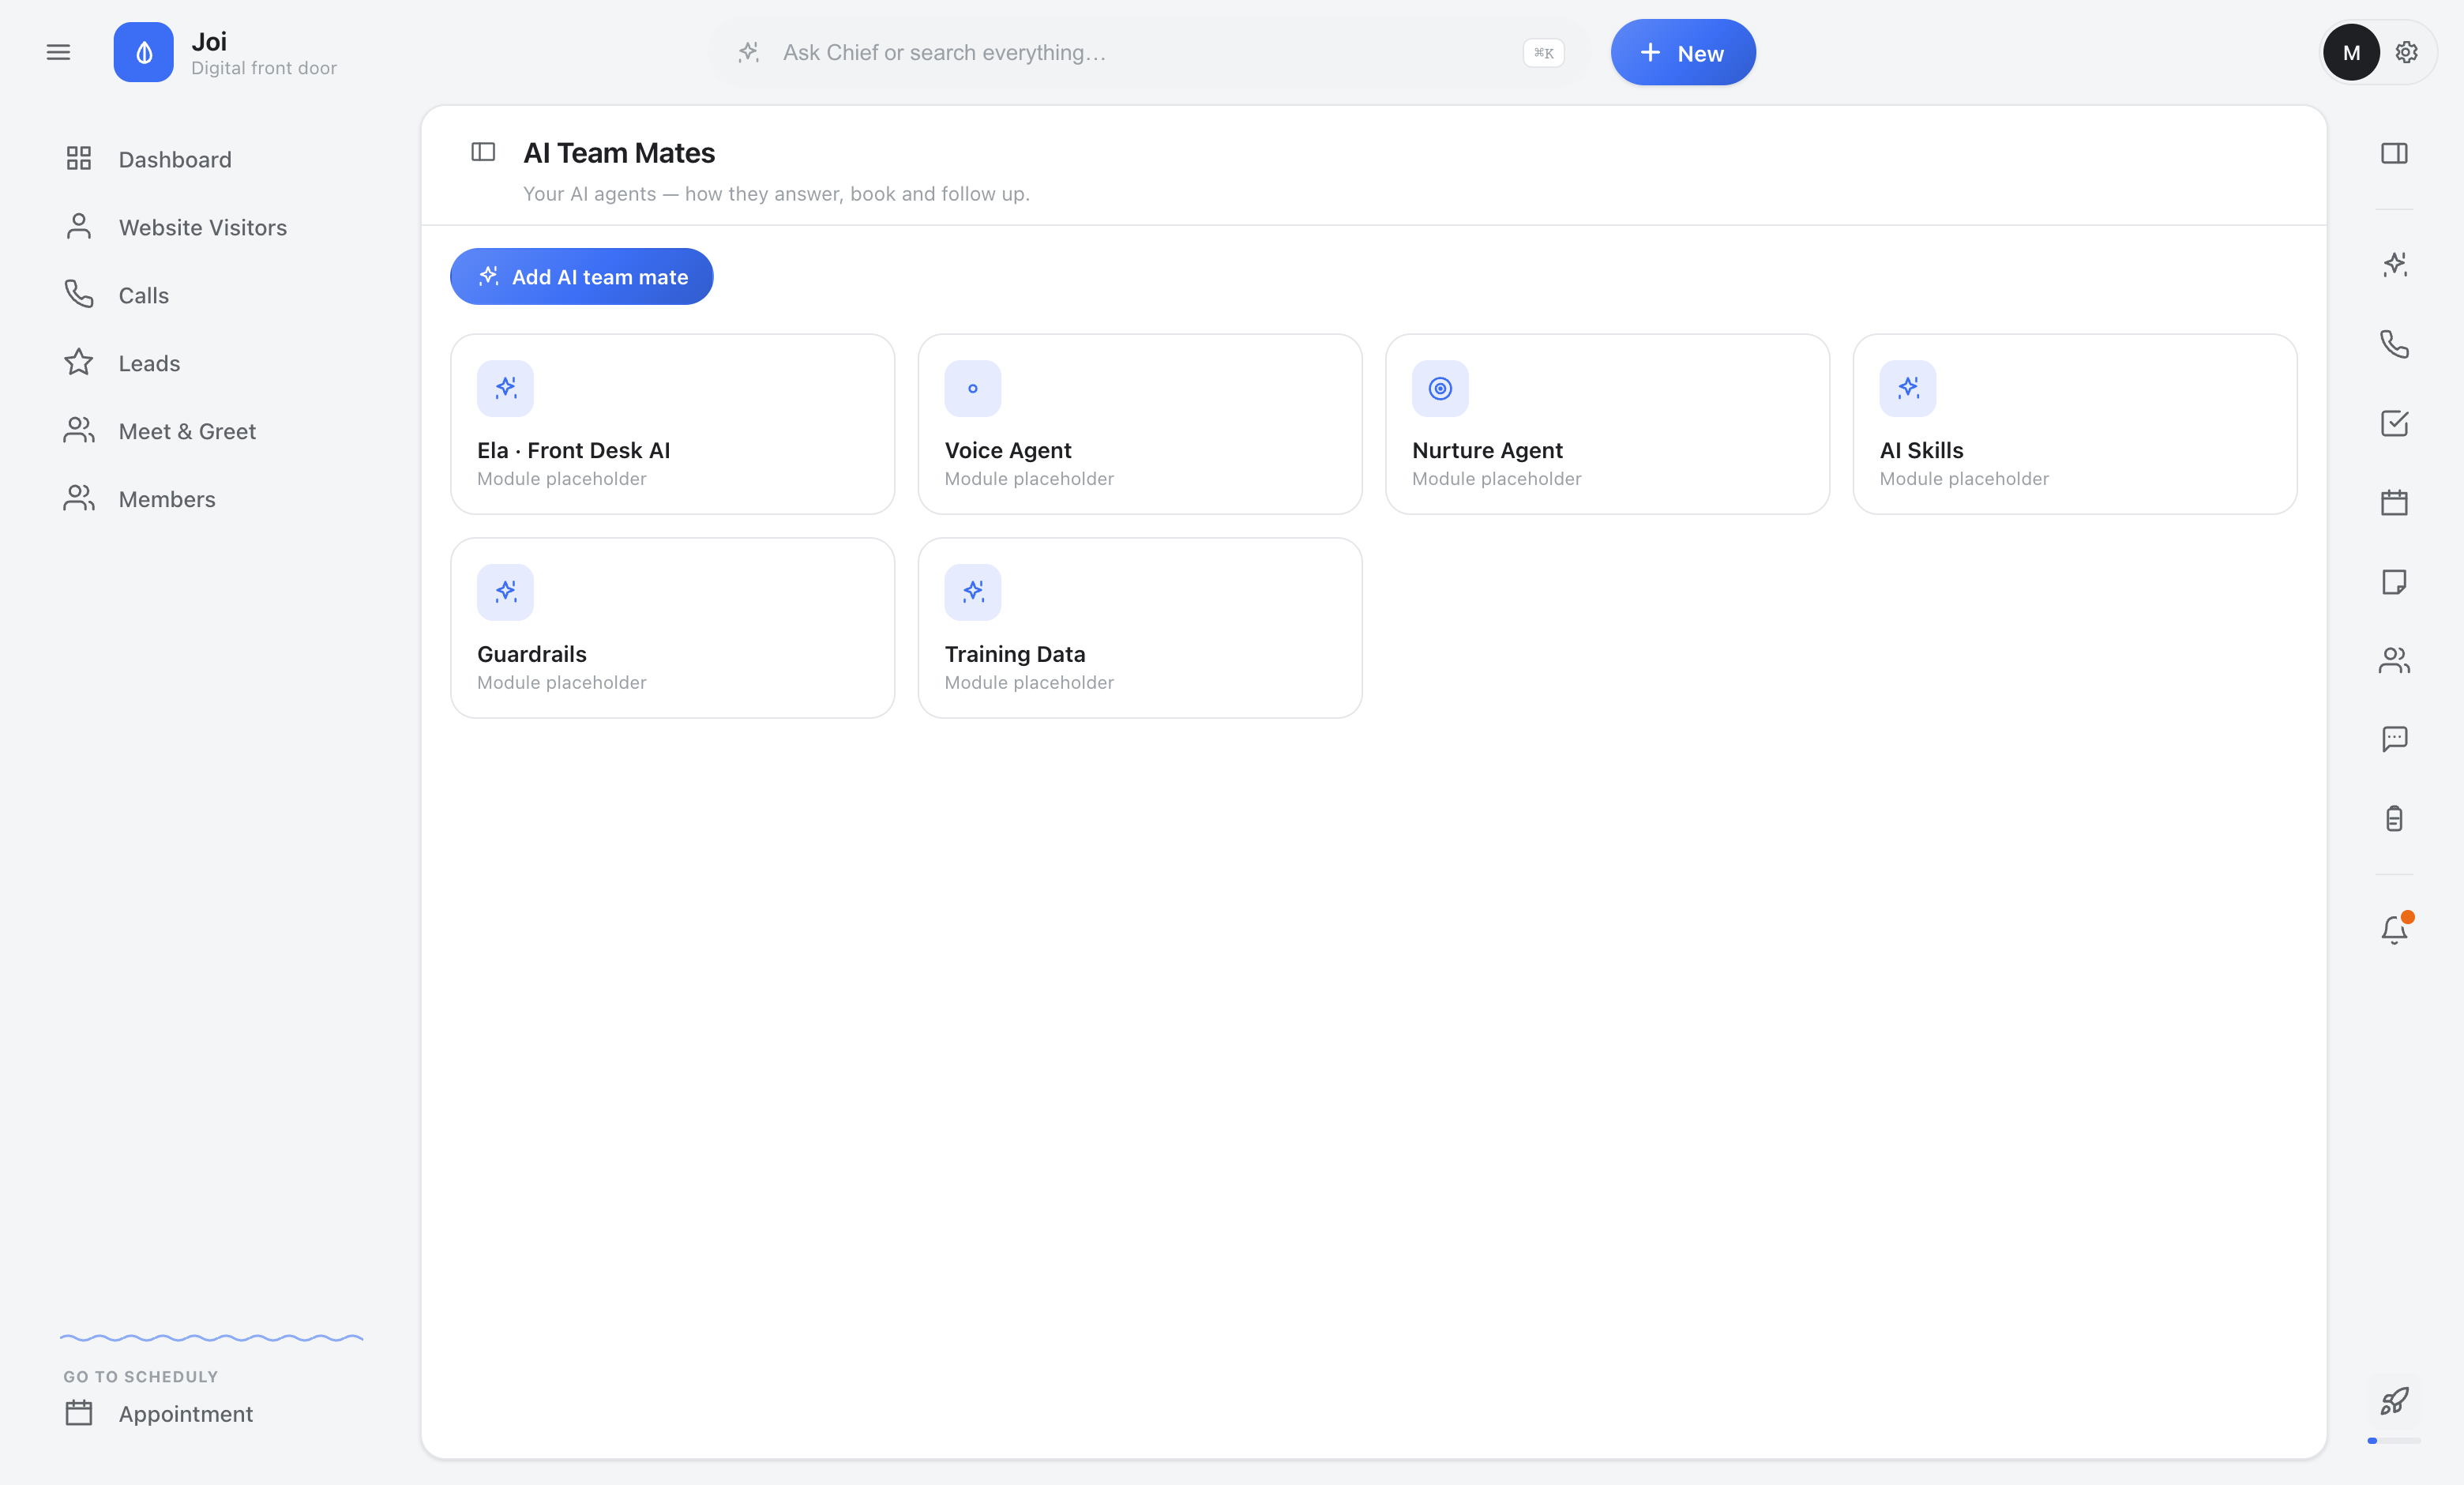Viewport: 2464px width, 1485px height.
Task: Click the Ela card sparkle icon
Action: coord(505,388)
